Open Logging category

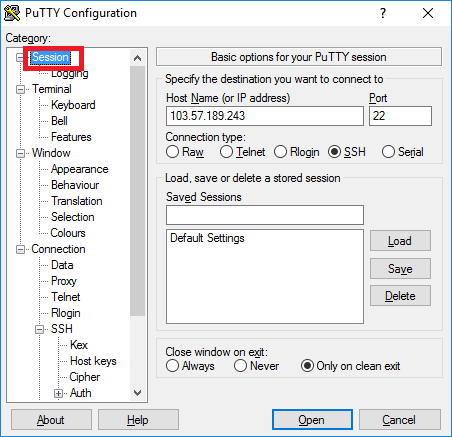tap(70, 73)
